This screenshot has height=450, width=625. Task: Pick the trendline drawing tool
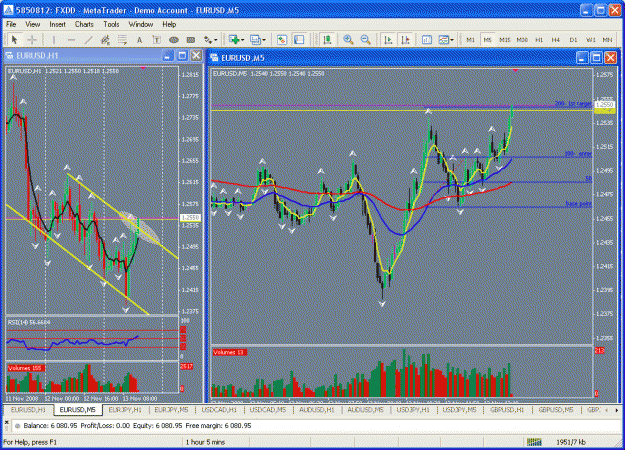88,40
